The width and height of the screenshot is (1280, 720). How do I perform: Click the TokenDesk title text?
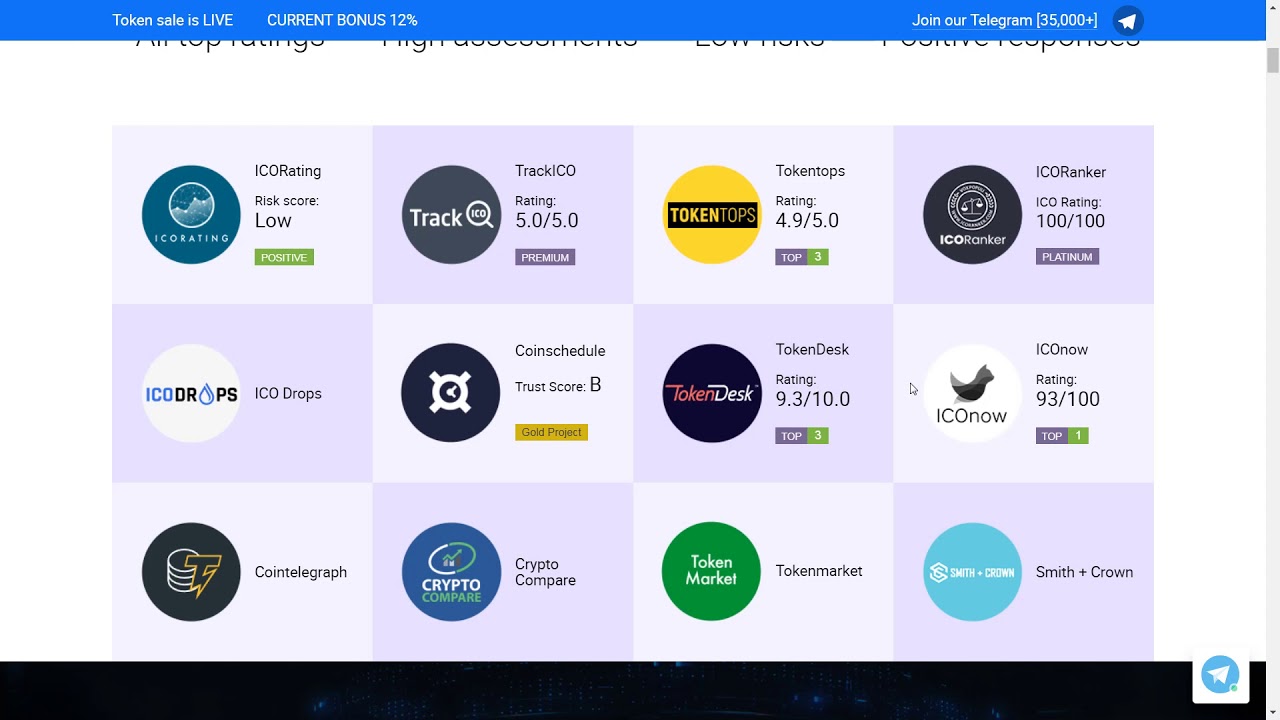812,349
